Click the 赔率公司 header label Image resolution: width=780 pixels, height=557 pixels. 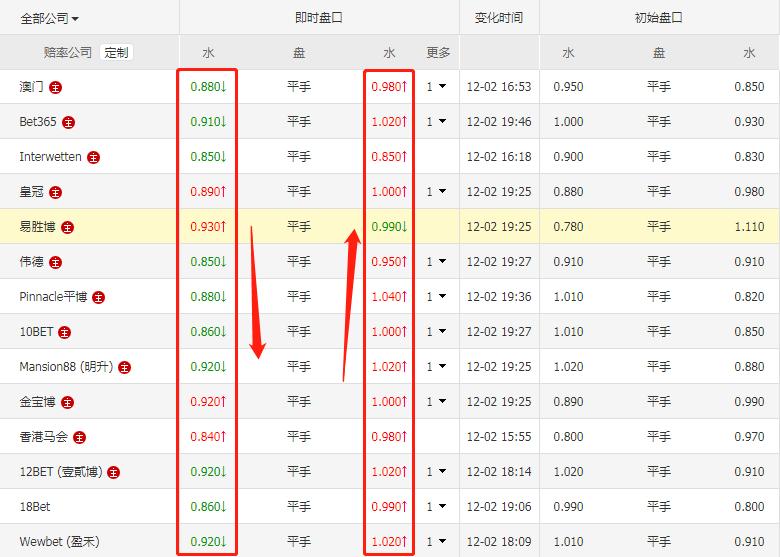coord(68,52)
